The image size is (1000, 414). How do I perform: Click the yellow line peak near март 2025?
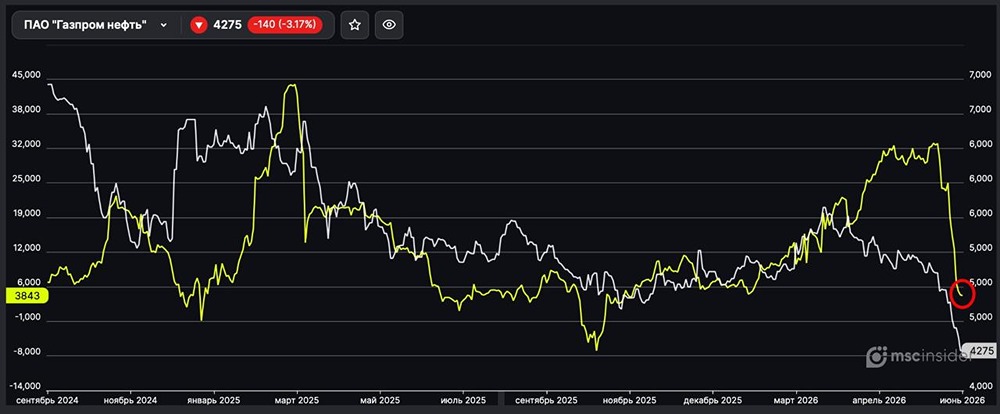pos(291,85)
